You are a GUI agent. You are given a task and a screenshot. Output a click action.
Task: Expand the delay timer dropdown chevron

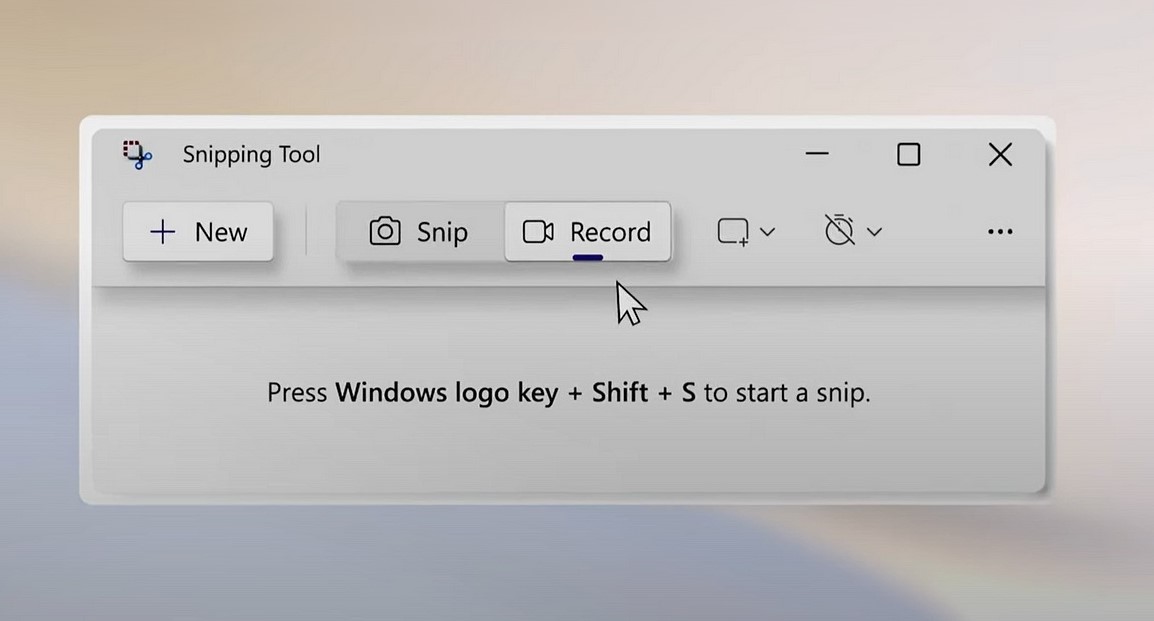tap(874, 232)
